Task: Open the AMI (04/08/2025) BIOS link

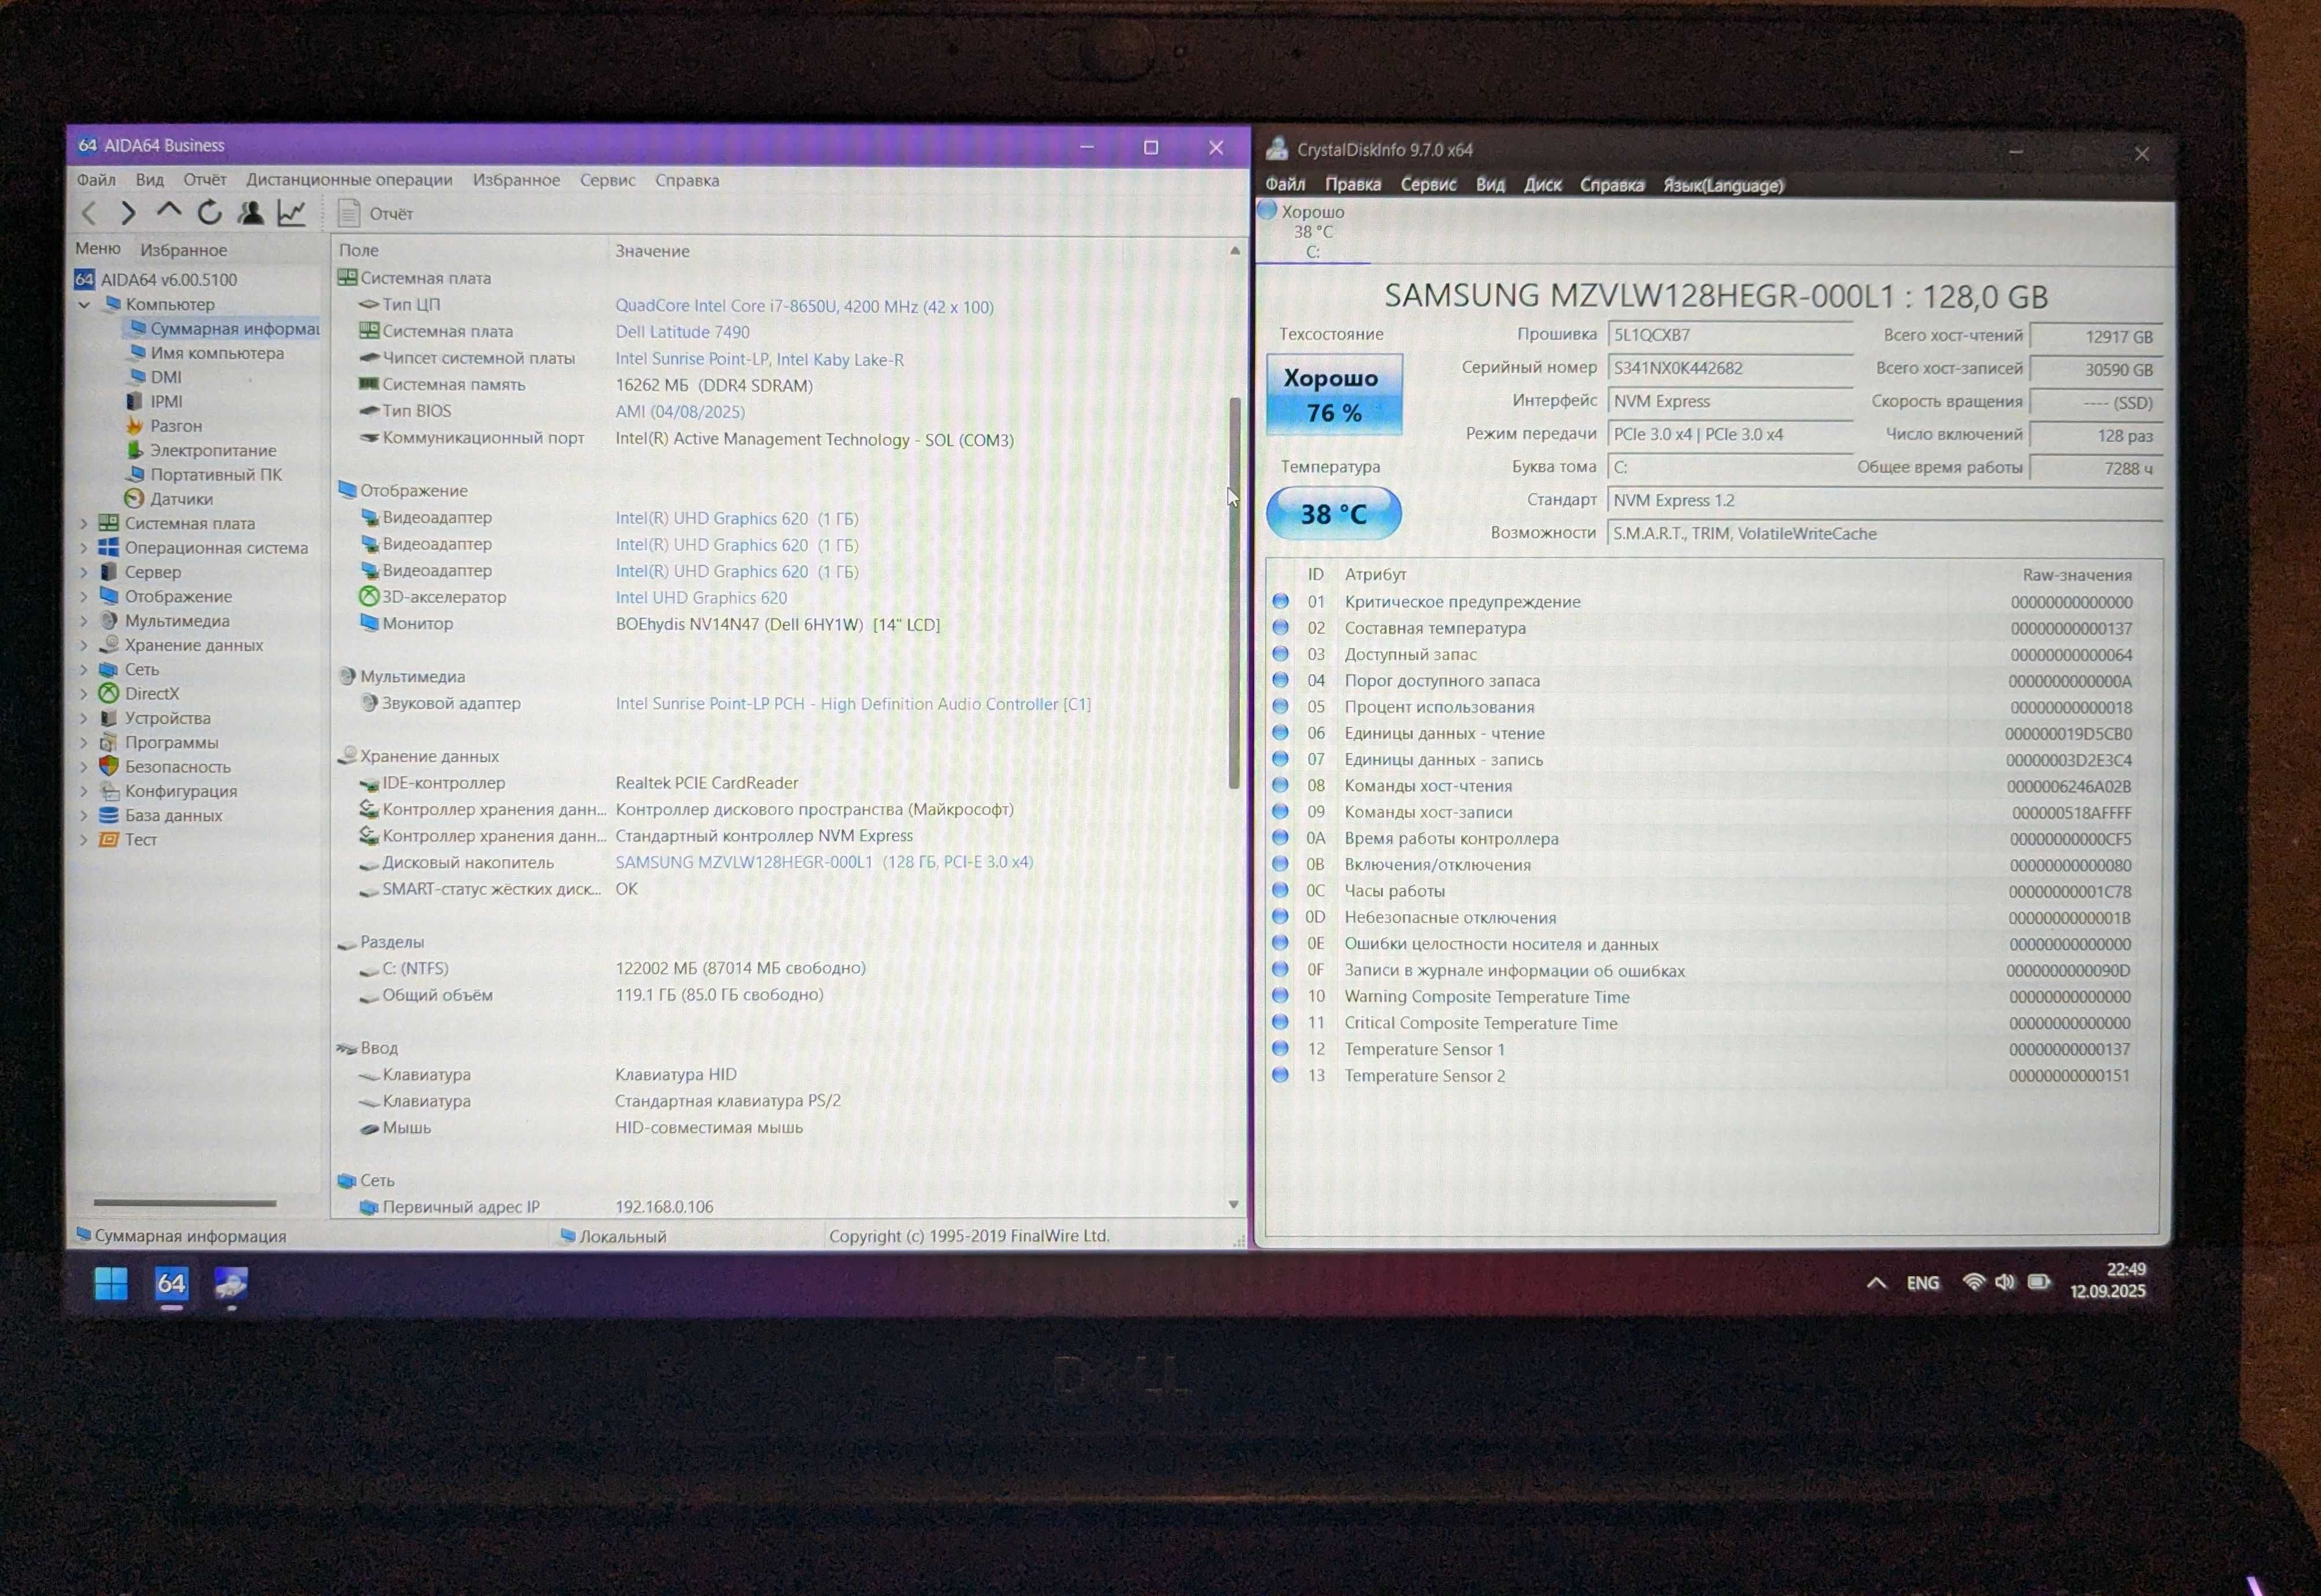Action: 679,412
